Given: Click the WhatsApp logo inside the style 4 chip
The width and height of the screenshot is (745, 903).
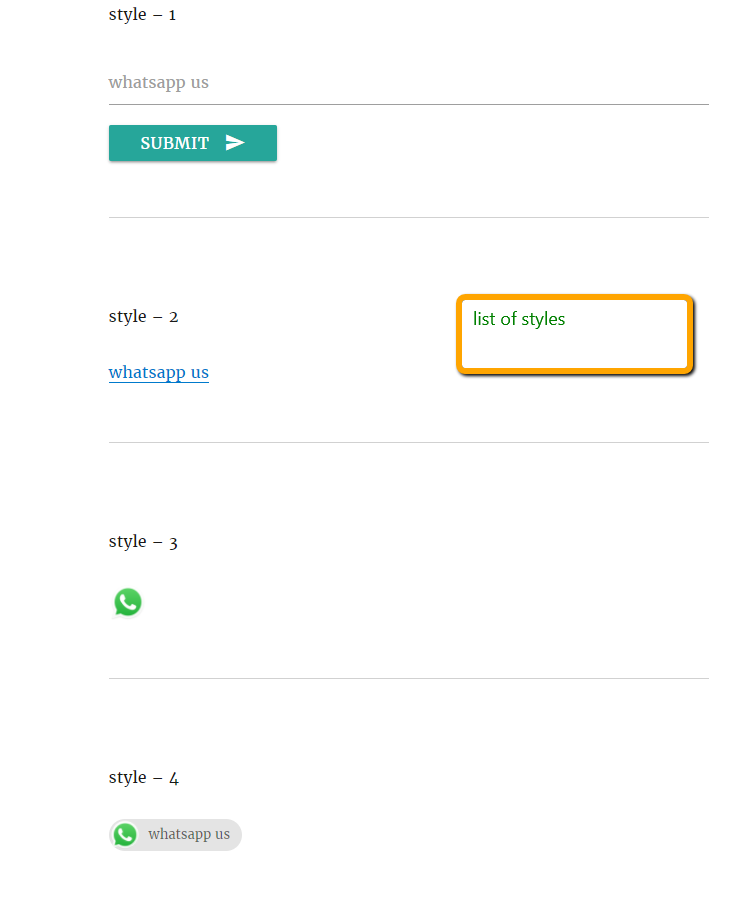Looking at the screenshot, I should pos(125,835).
